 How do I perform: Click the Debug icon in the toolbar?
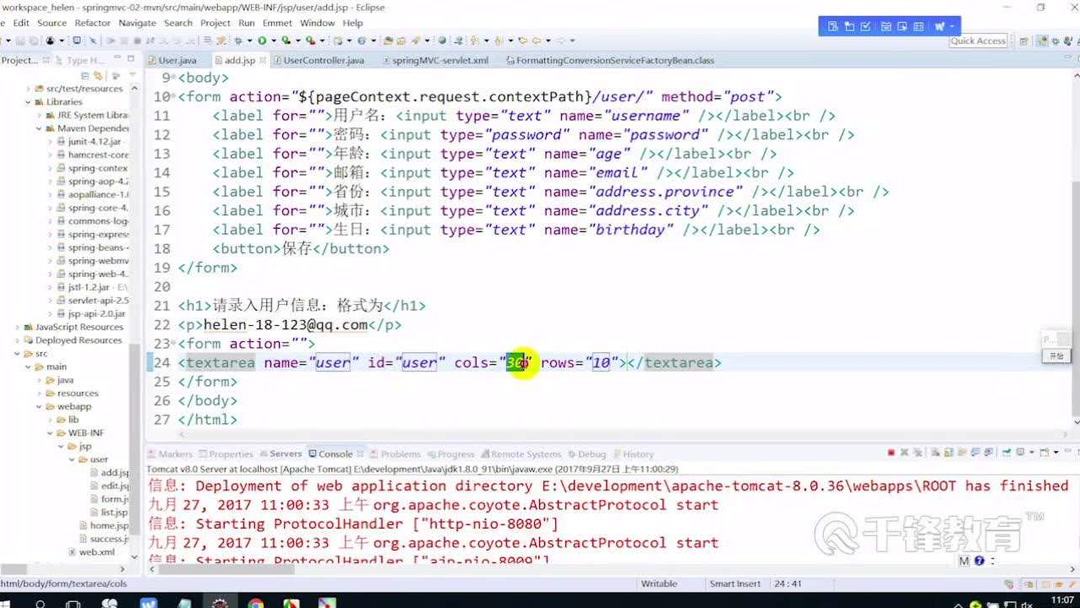click(240, 41)
